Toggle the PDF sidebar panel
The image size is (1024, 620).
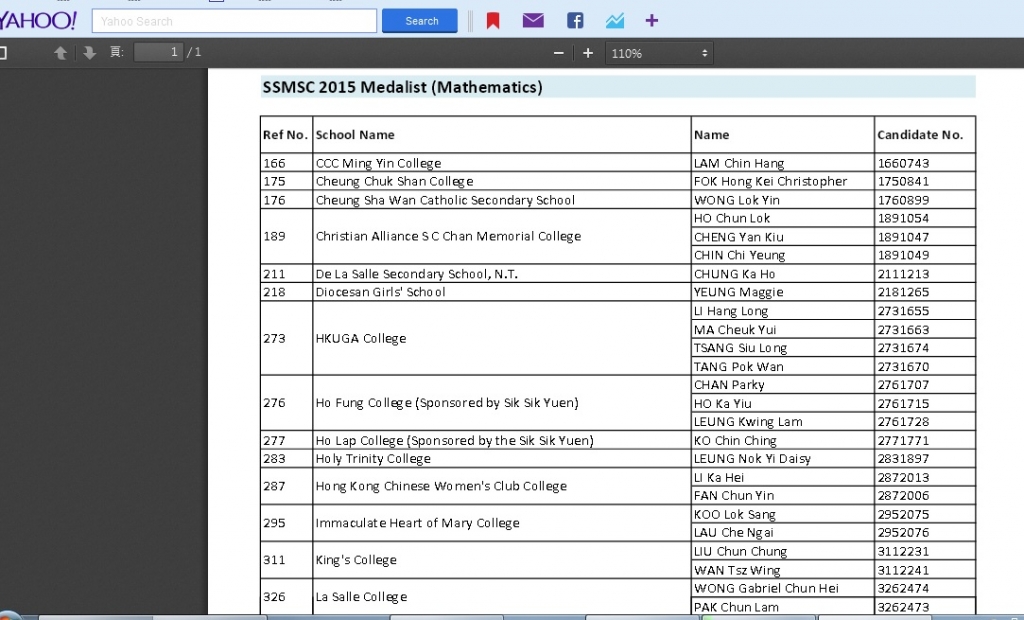click(x=3, y=53)
